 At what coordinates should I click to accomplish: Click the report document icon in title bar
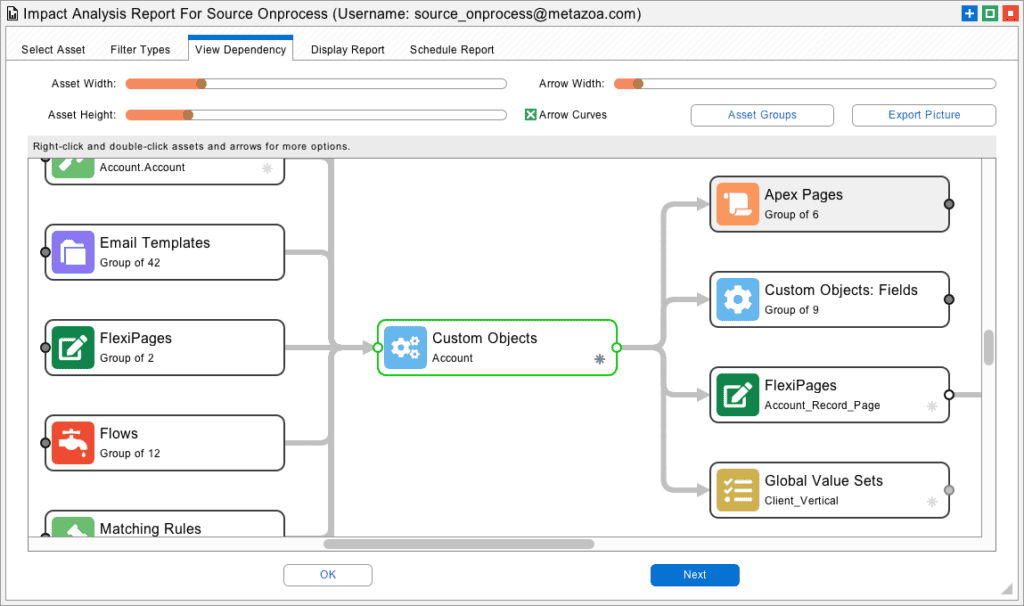tap(12, 14)
